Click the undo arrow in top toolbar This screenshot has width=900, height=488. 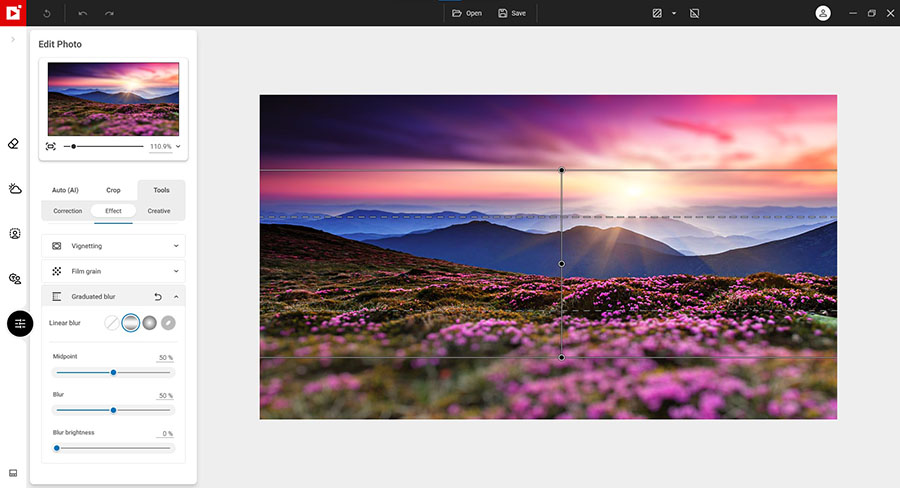click(x=83, y=13)
